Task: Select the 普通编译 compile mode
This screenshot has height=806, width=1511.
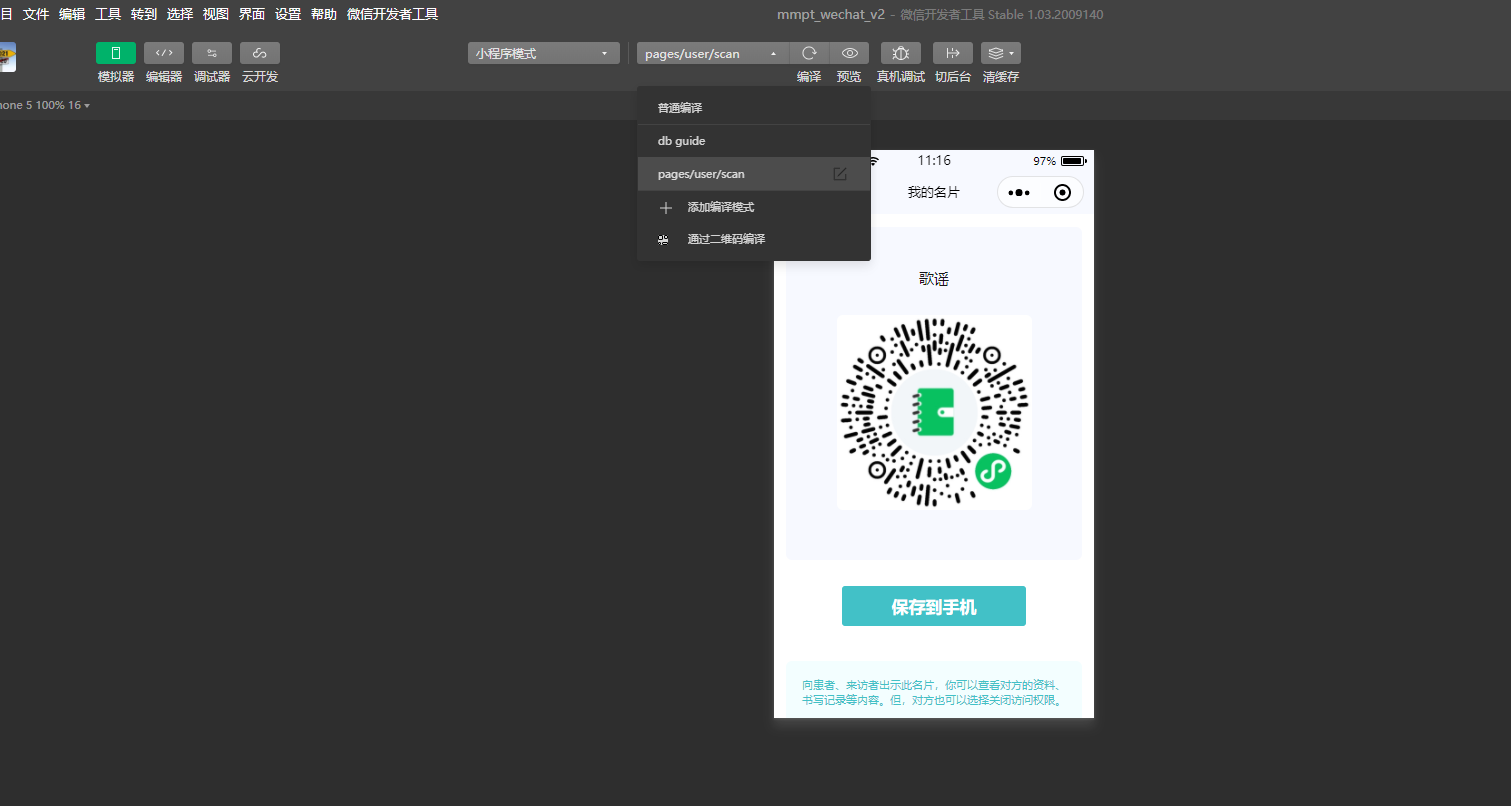Action: pyautogui.click(x=754, y=108)
